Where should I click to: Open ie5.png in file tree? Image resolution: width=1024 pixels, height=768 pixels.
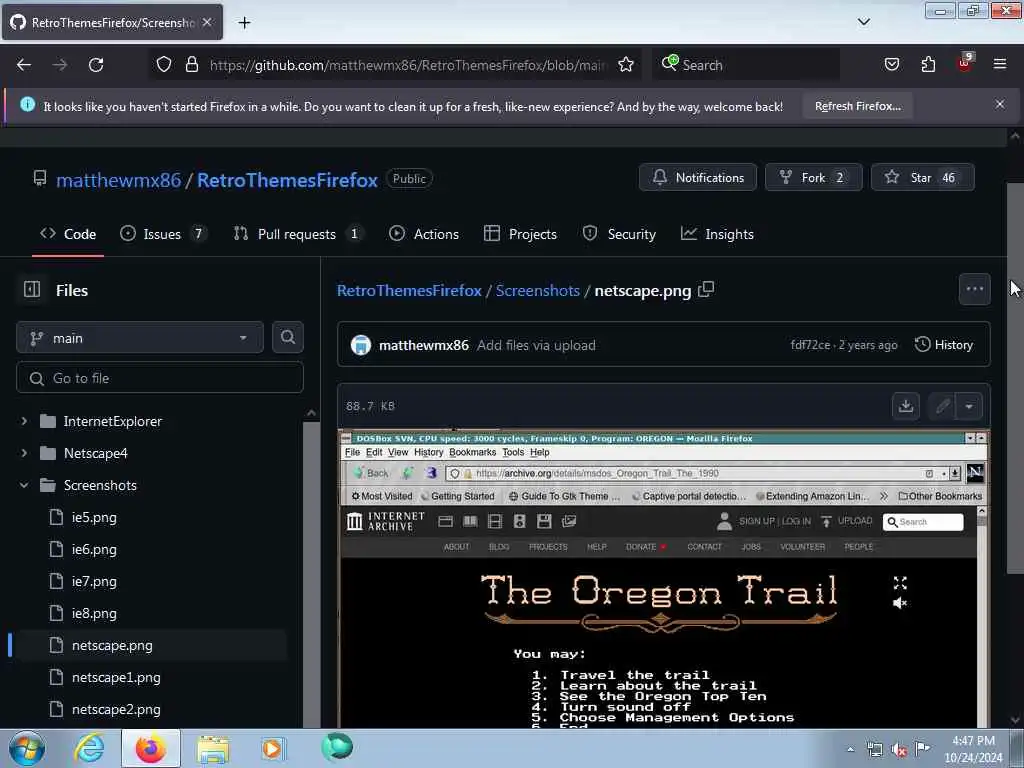tap(95, 517)
